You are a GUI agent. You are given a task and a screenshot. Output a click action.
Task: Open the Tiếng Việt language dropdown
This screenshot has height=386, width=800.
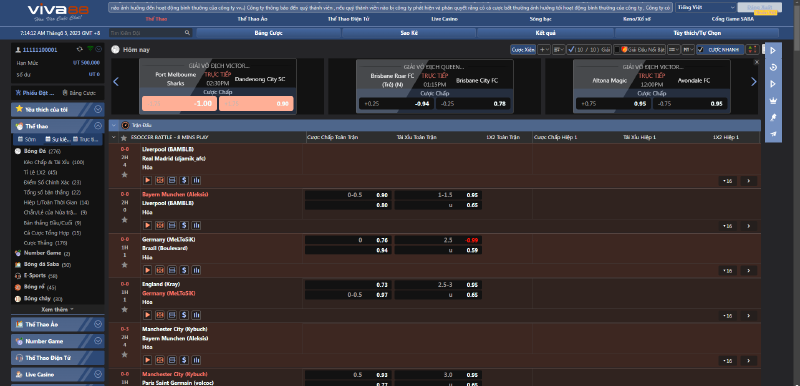click(x=706, y=7)
